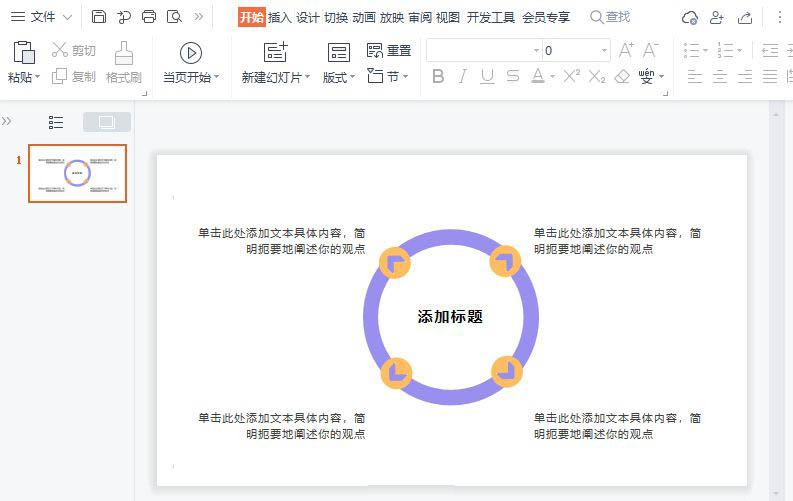This screenshot has height=501, width=793.
Task: Toggle bold formatting
Action: coord(438,77)
